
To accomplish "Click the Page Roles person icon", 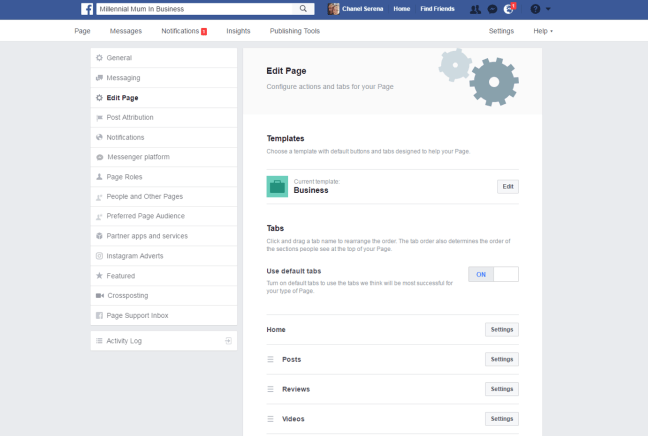I will (x=99, y=177).
